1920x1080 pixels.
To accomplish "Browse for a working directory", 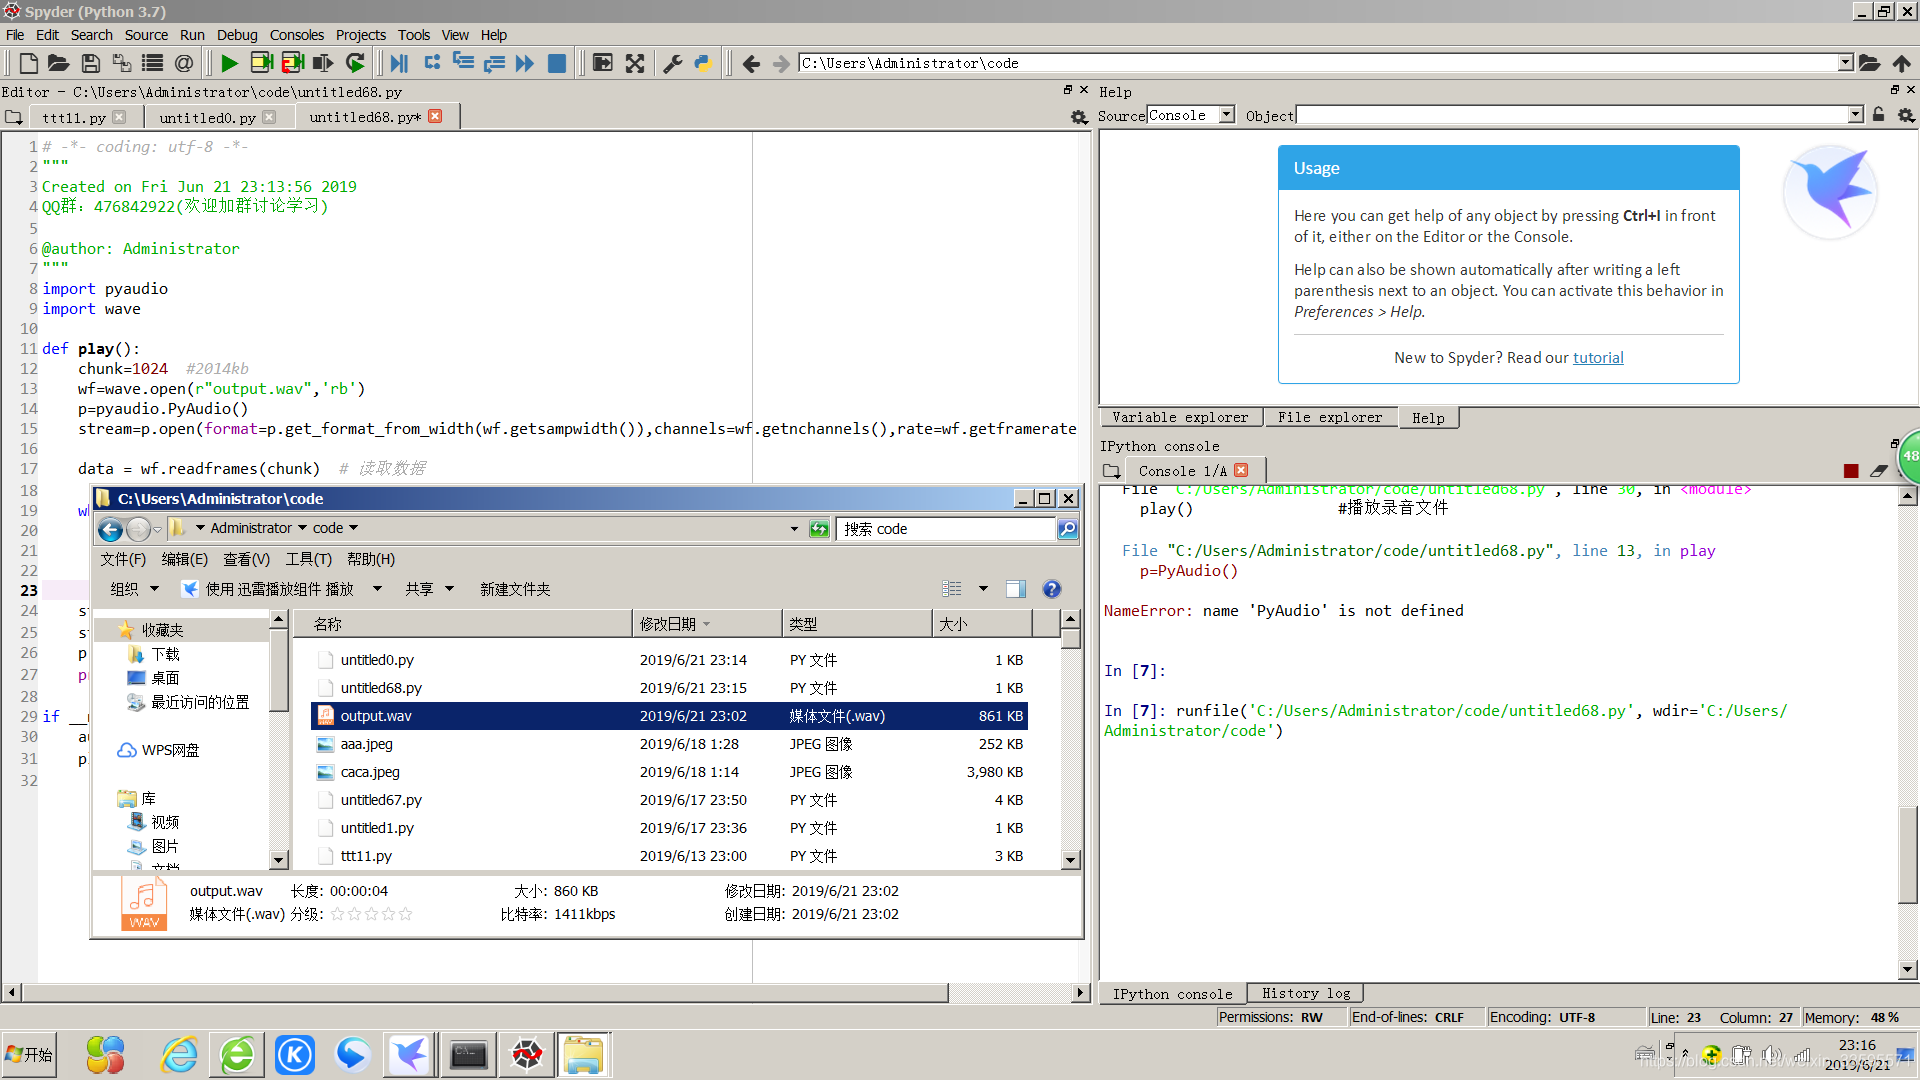I will (x=1869, y=63).
